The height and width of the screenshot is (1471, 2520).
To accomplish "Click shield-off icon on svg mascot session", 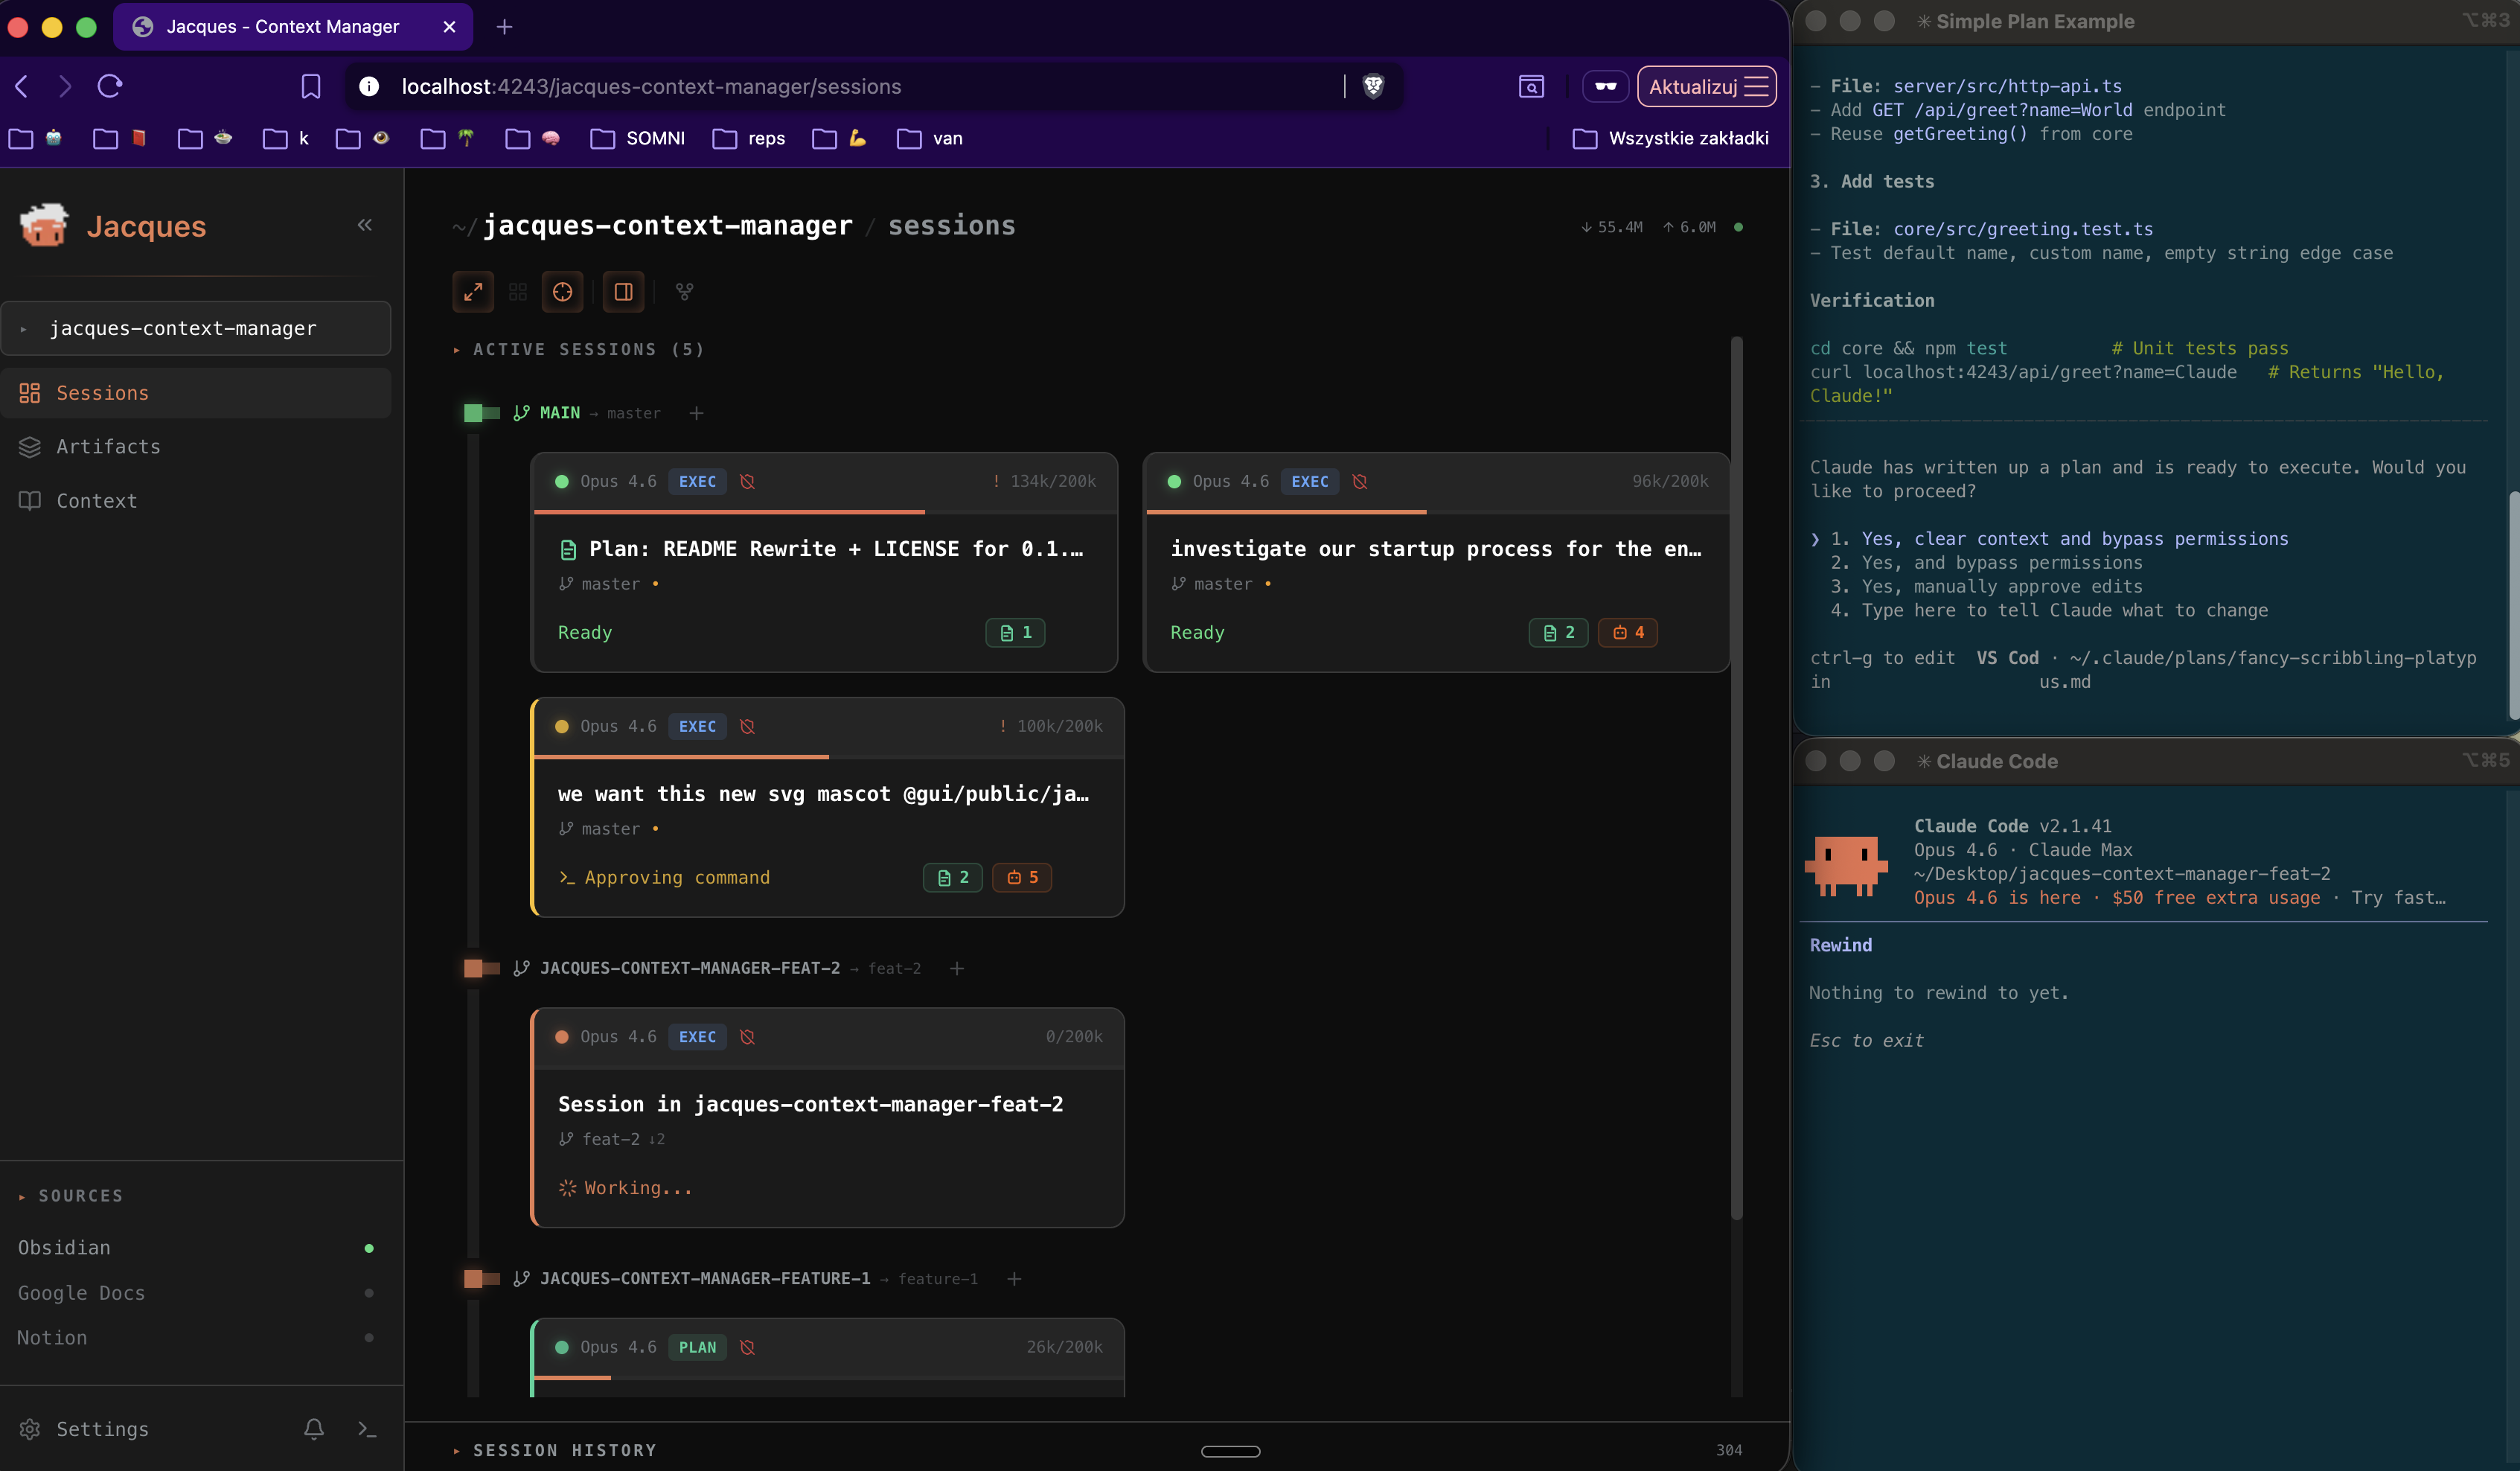I will pos(747,727).
